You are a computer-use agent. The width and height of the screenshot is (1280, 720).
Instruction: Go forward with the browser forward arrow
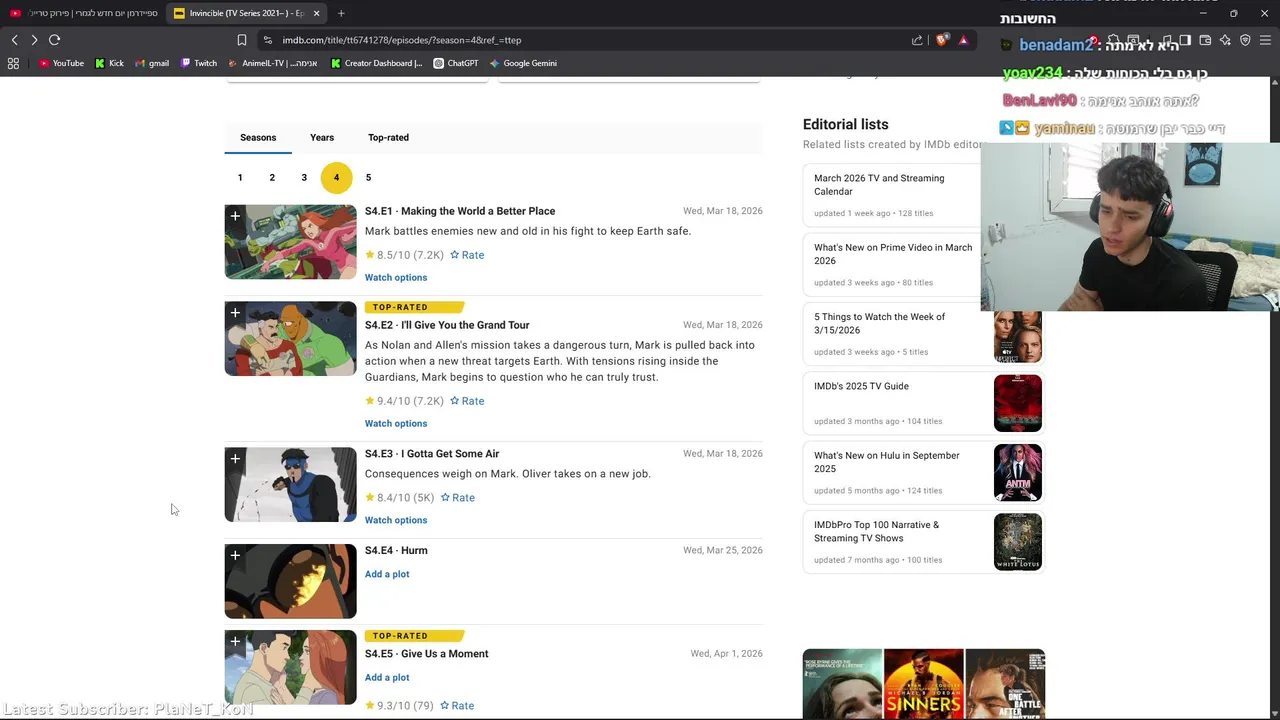34,40
